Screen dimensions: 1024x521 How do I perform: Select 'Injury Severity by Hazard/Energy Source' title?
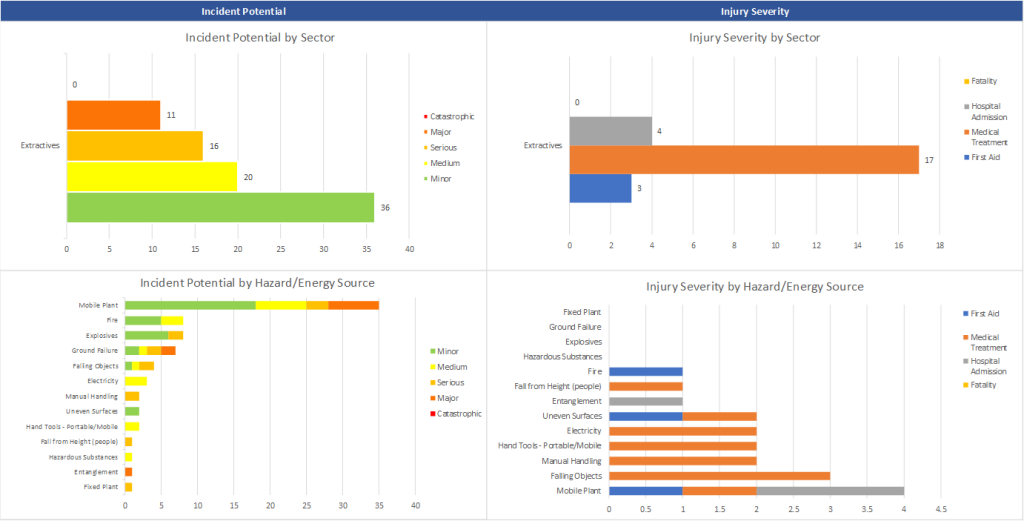[x=755, y=286]
